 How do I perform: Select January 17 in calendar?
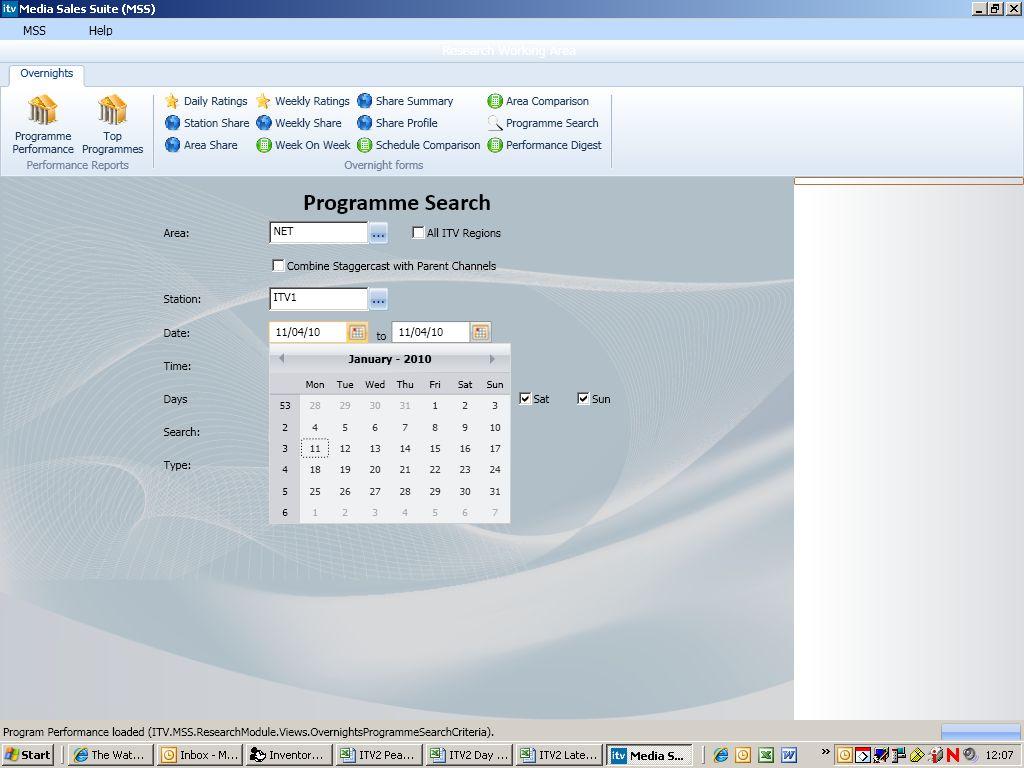(495, 449)
